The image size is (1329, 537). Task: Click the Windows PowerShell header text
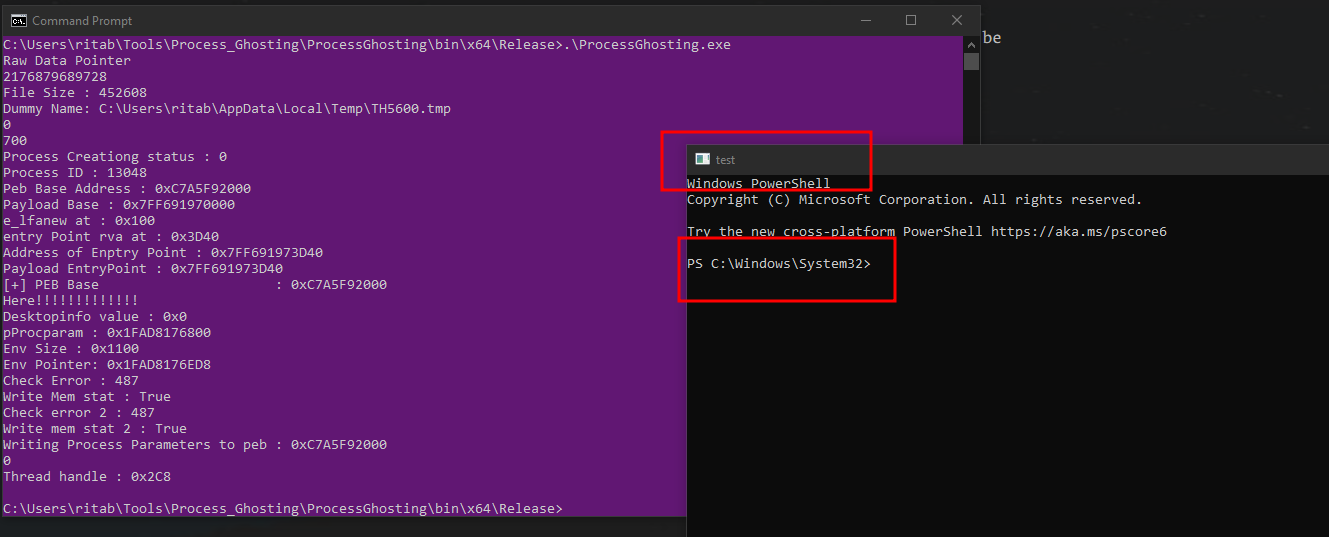(758, 183)
